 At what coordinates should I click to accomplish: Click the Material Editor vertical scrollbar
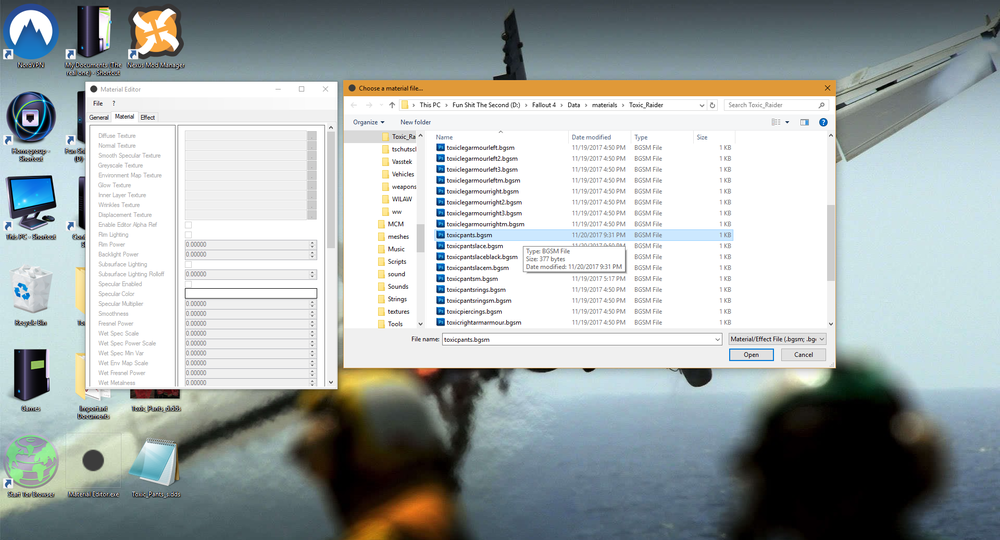331,191
